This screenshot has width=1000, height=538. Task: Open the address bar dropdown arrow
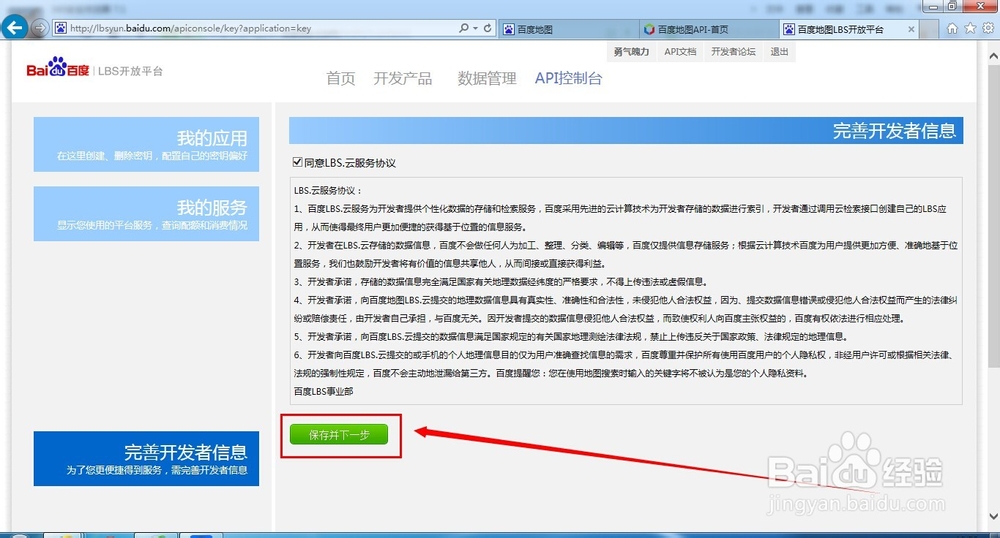coord(476,28)
